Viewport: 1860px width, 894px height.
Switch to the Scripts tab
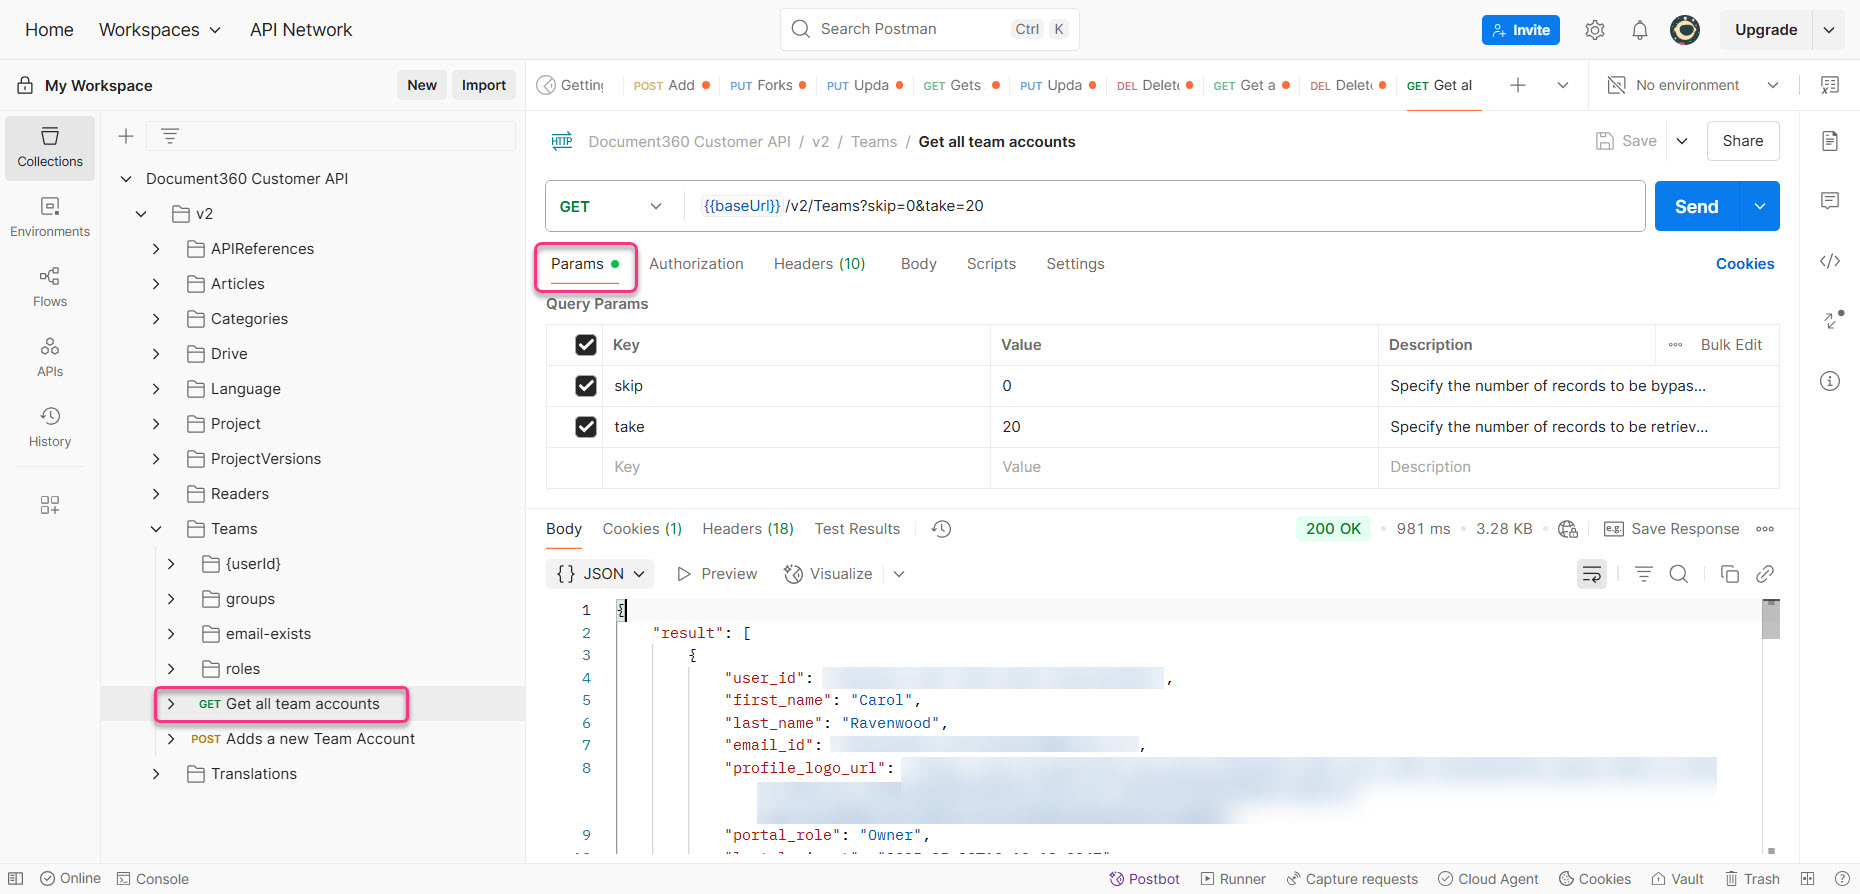tap(991, 264)
